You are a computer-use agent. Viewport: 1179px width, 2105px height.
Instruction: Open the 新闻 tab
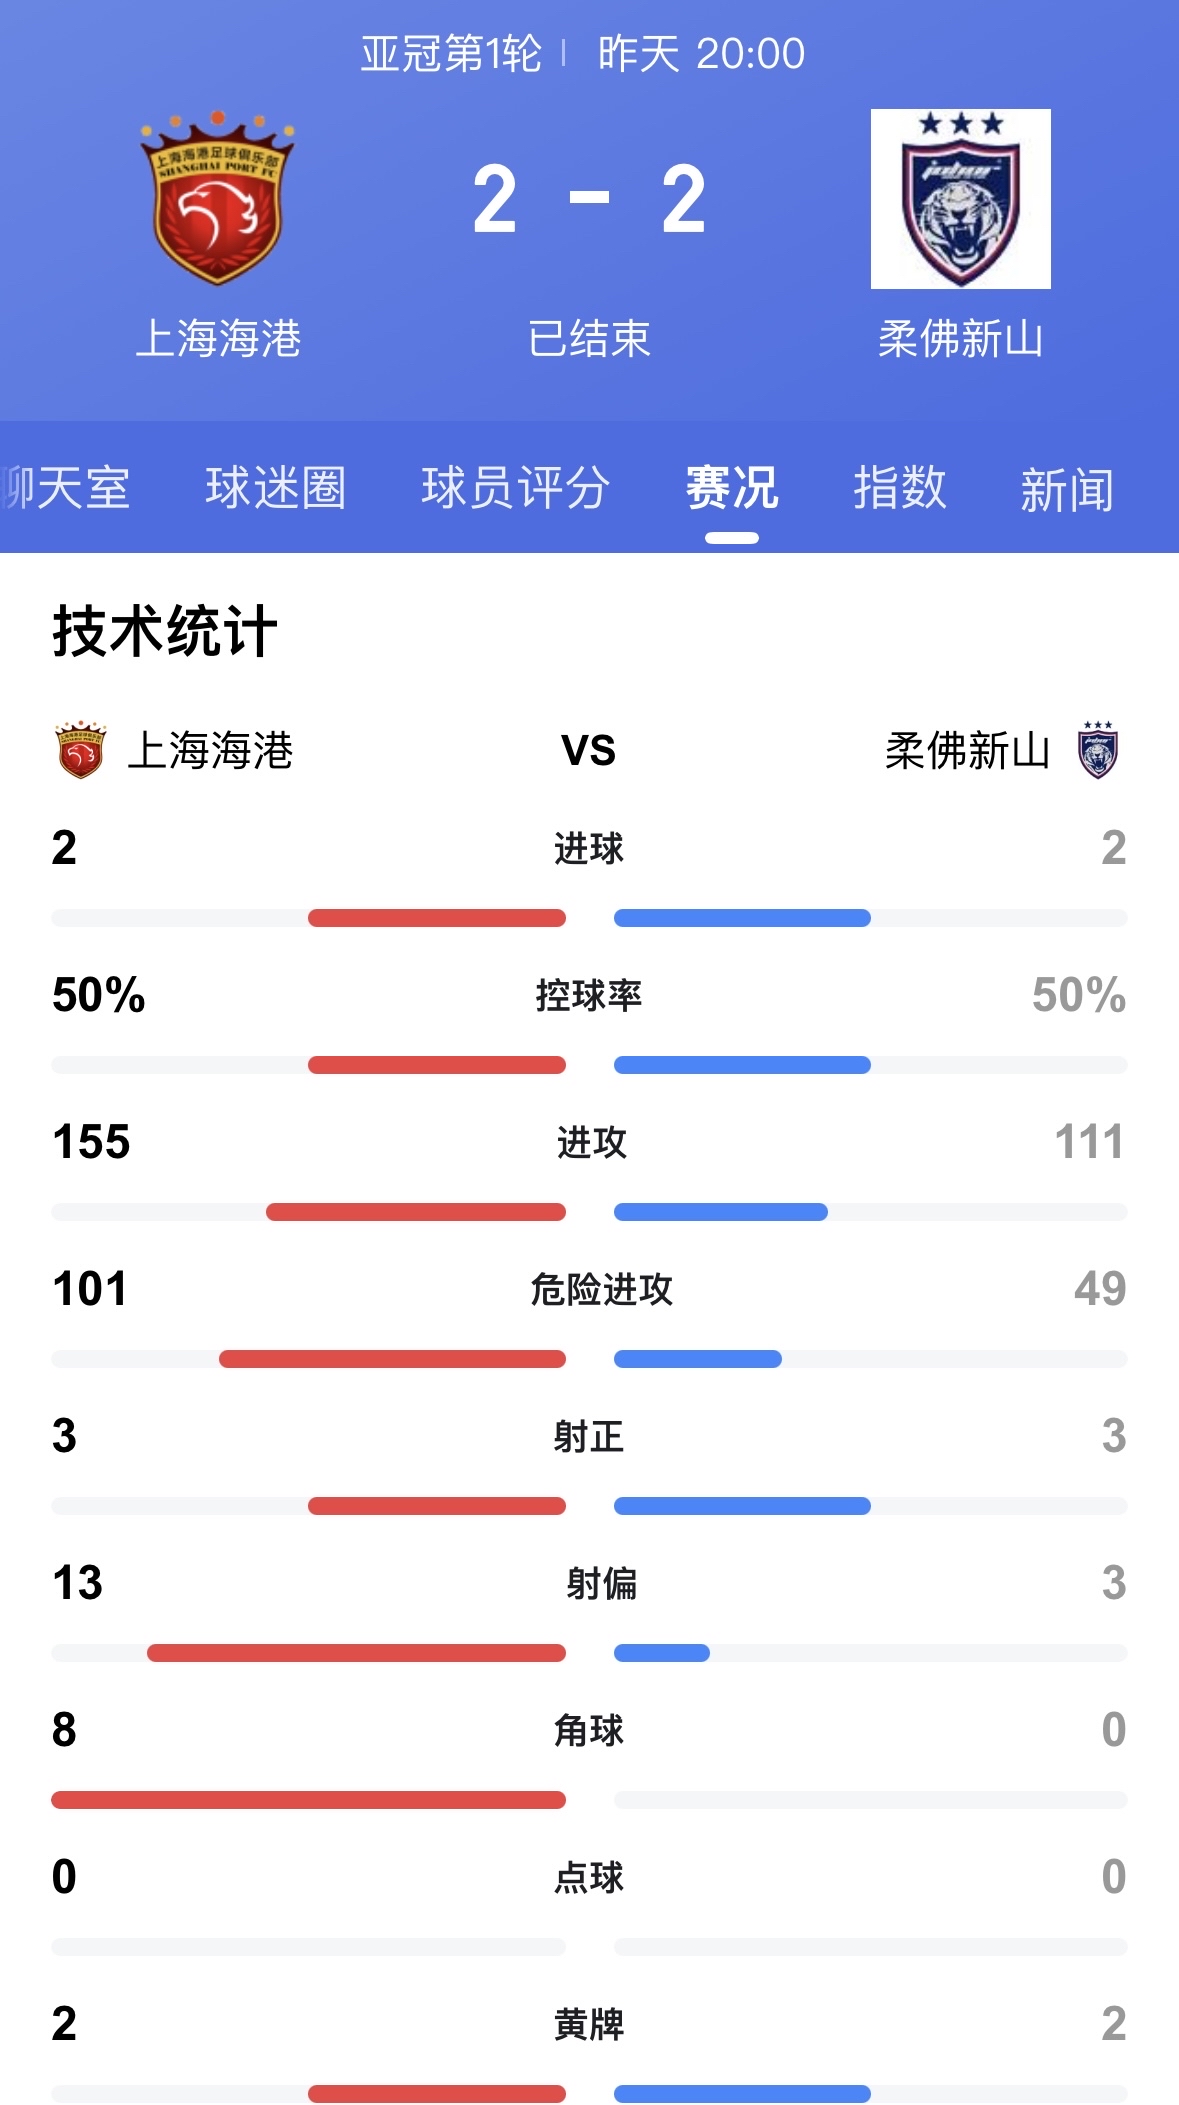tap(1066, 490)
